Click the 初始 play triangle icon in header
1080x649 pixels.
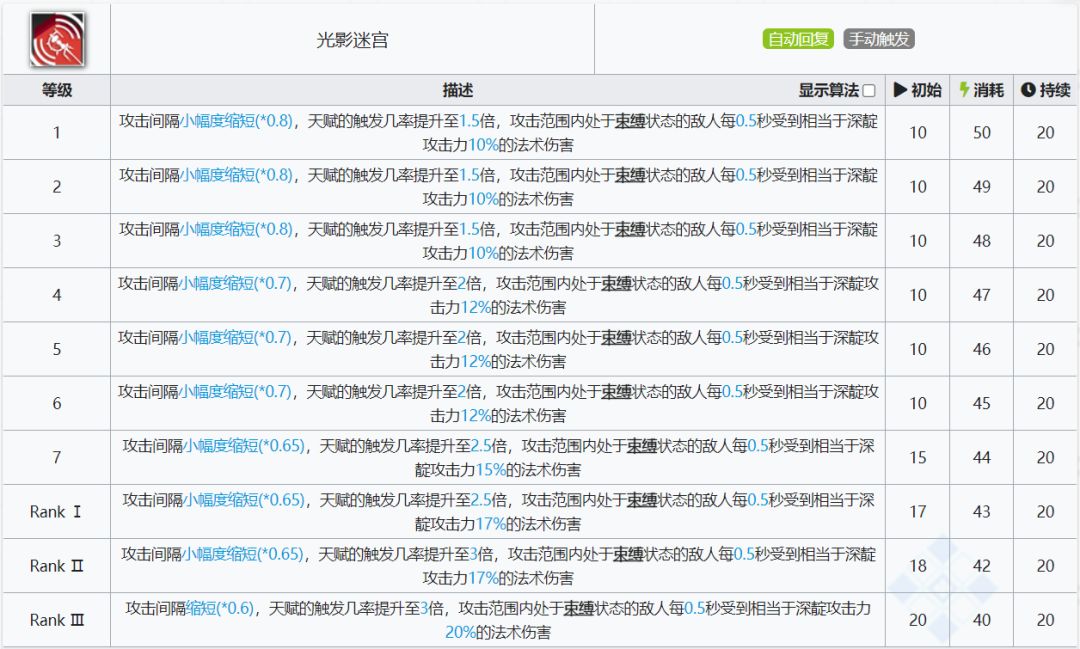coord(900,90)
